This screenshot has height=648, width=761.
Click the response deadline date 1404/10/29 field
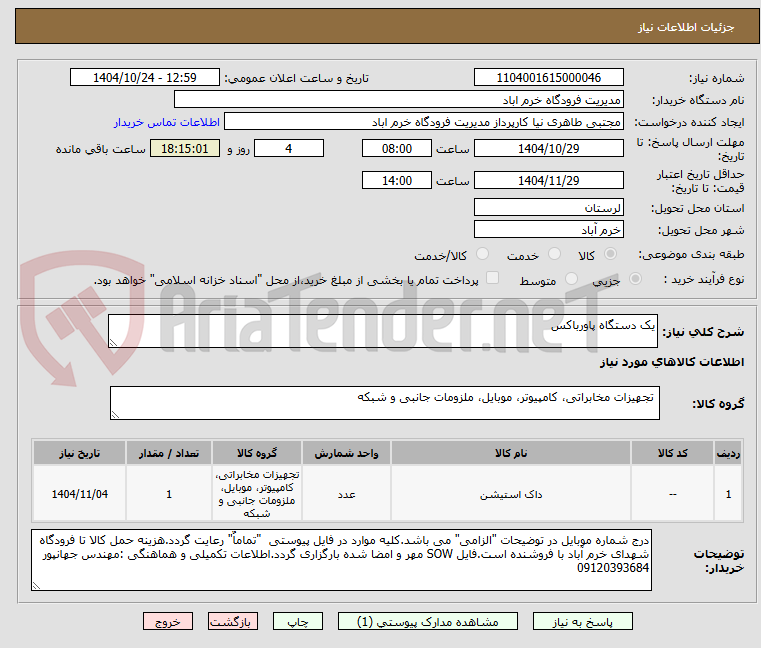(548, 149)
